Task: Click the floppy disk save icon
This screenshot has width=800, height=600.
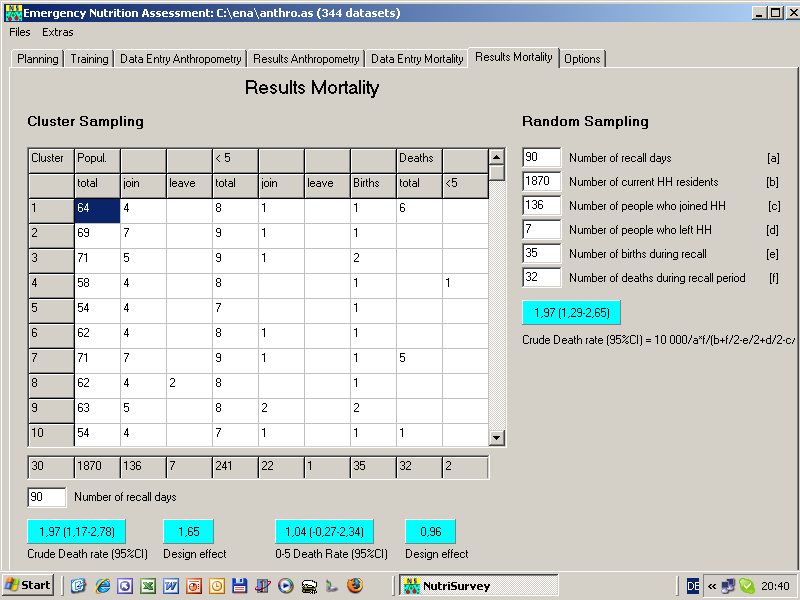Action: (239, 586)
